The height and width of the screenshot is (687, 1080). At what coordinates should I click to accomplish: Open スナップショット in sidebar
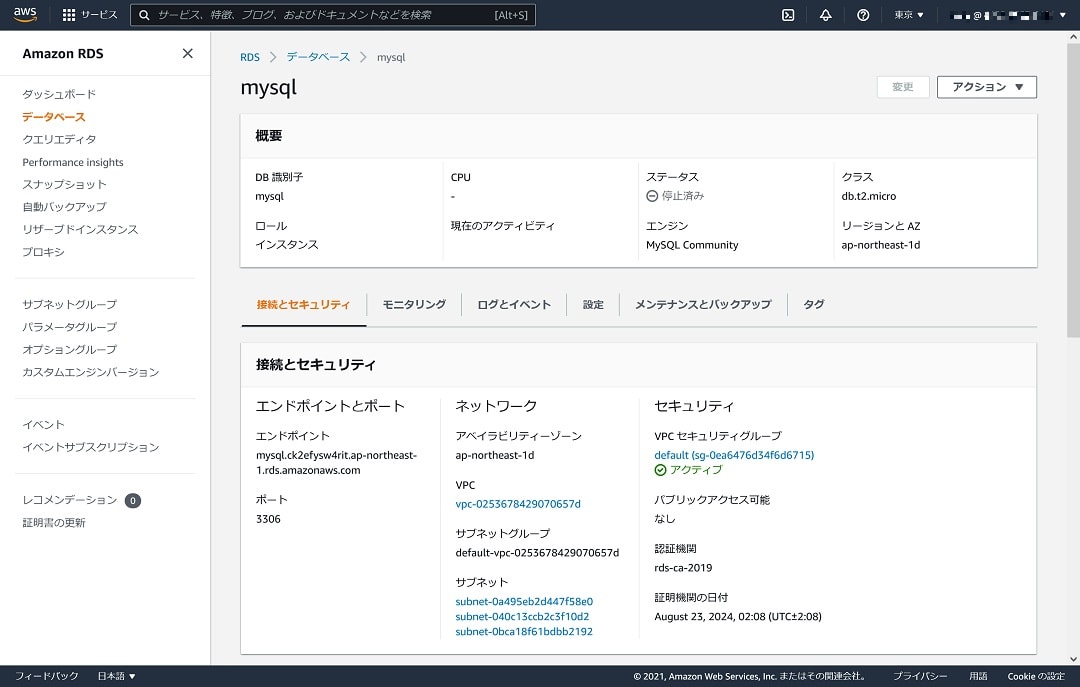pyautogui.click(x=64, y=184)
